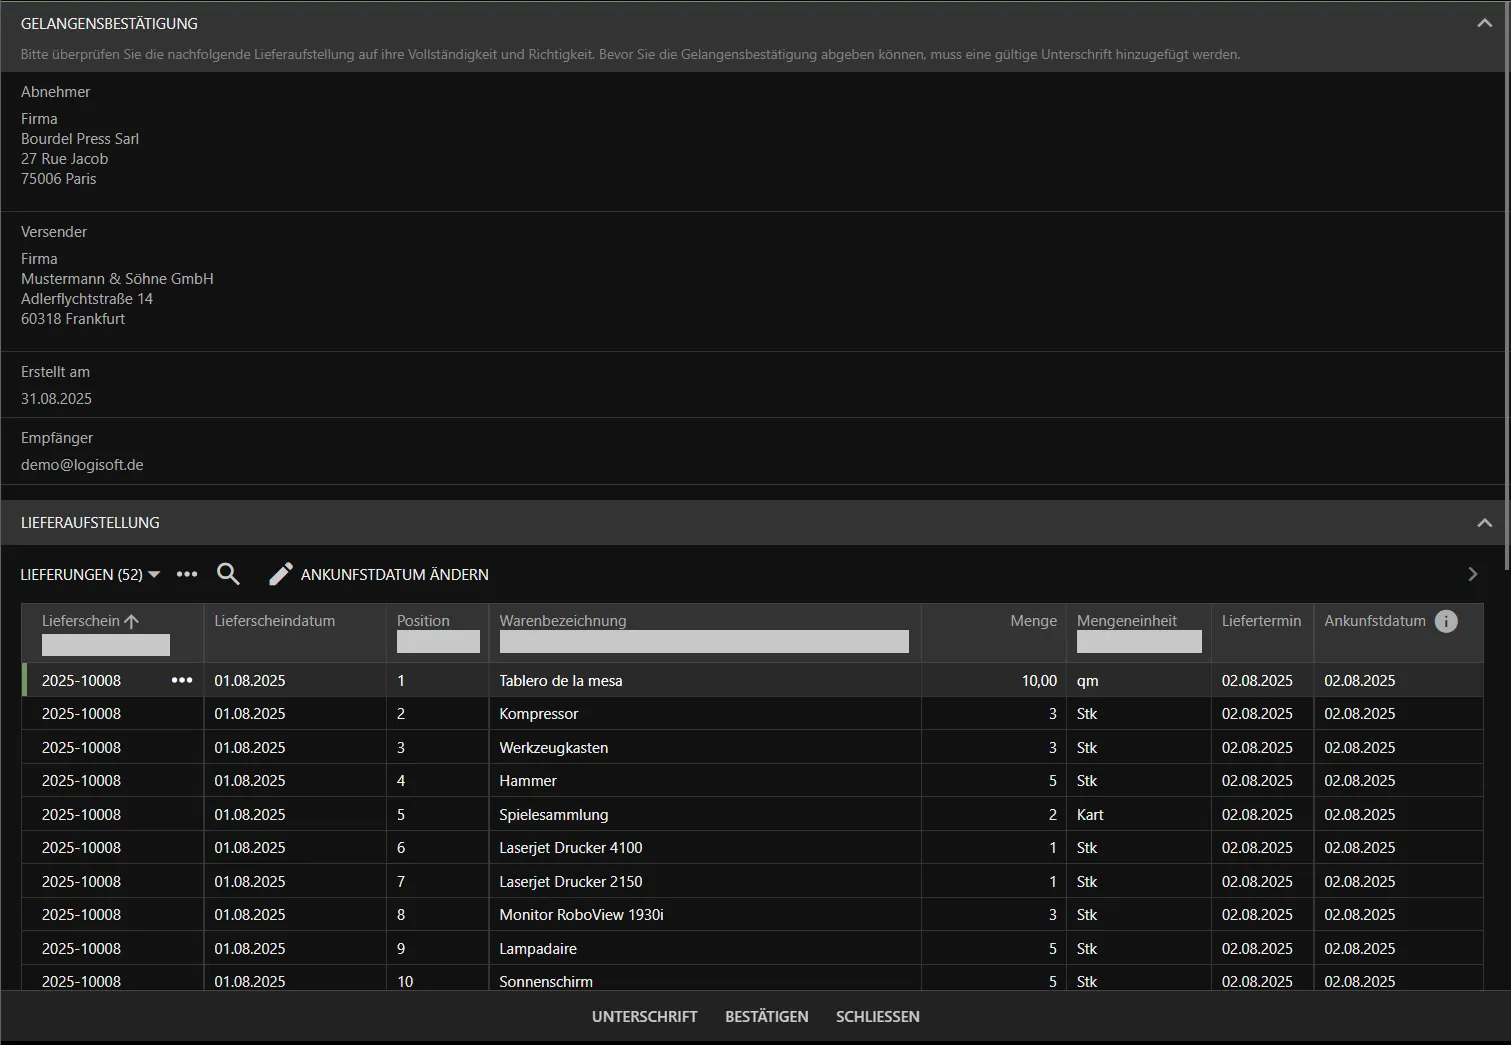Select the Monitor RoboView 1930i row
The height and width of the screenshot is (1045, 1511).
point(752,915)
